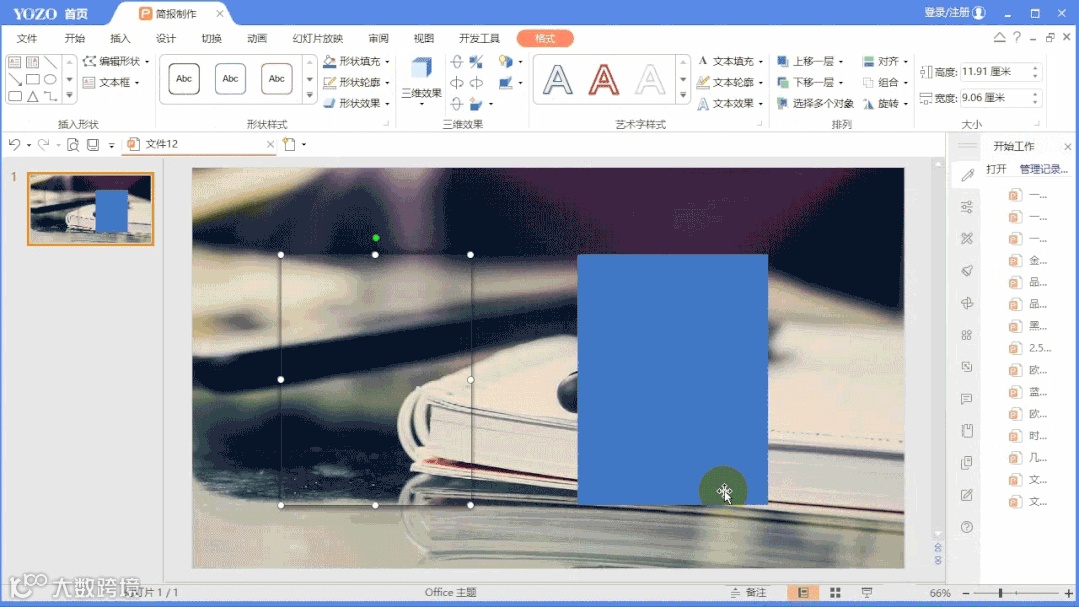Image resolution: width=1079 pixels, height=607 pixels.
Task: Open the 文件 menu
Action: pyautogui.click(x=27, y=39)
